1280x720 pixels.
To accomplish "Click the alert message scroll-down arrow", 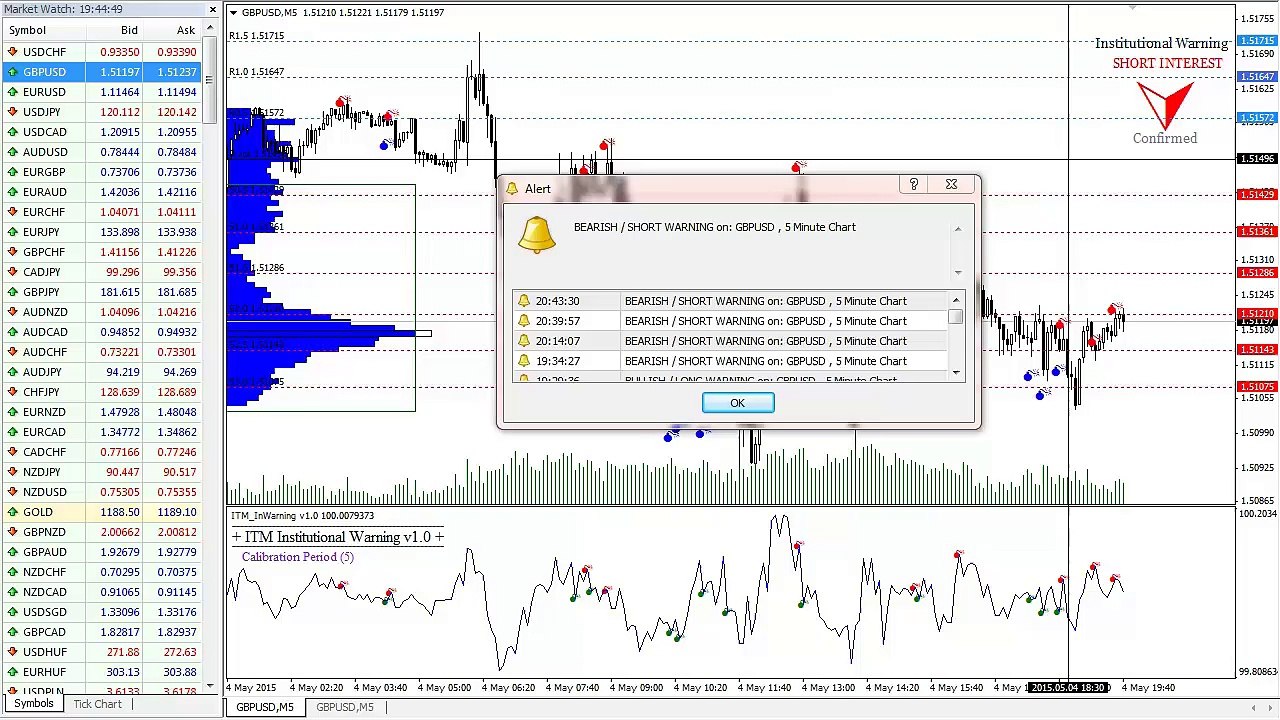I will coord(957,273).
